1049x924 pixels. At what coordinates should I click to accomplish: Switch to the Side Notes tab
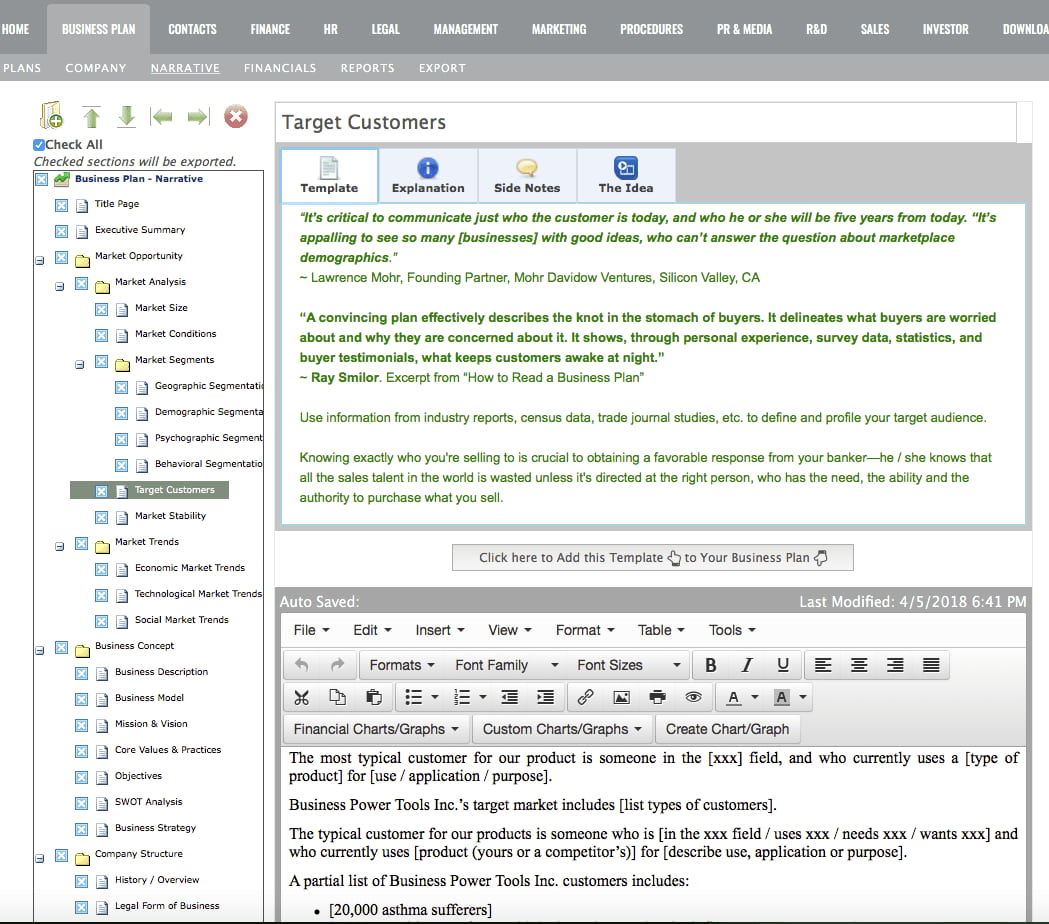(x=527, y=176)
